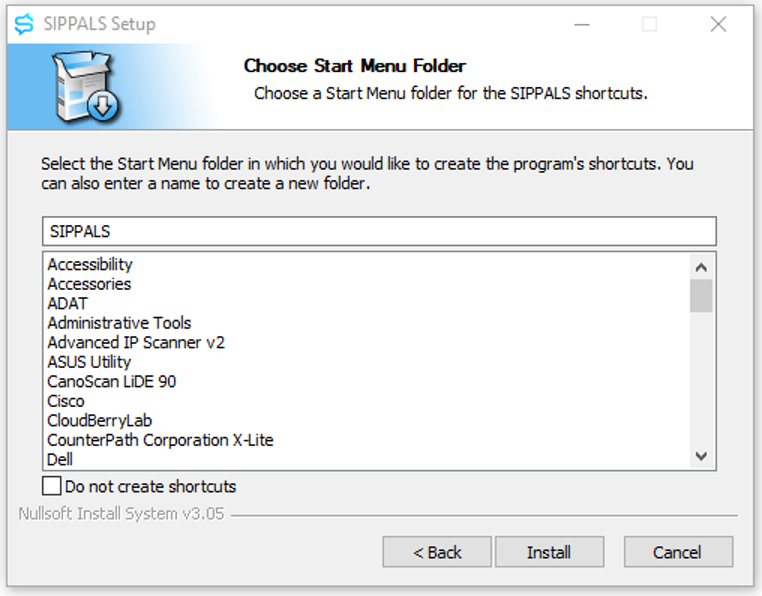
Task: Click the folder list scroll up arrow
Action: (x=701, y=267)
